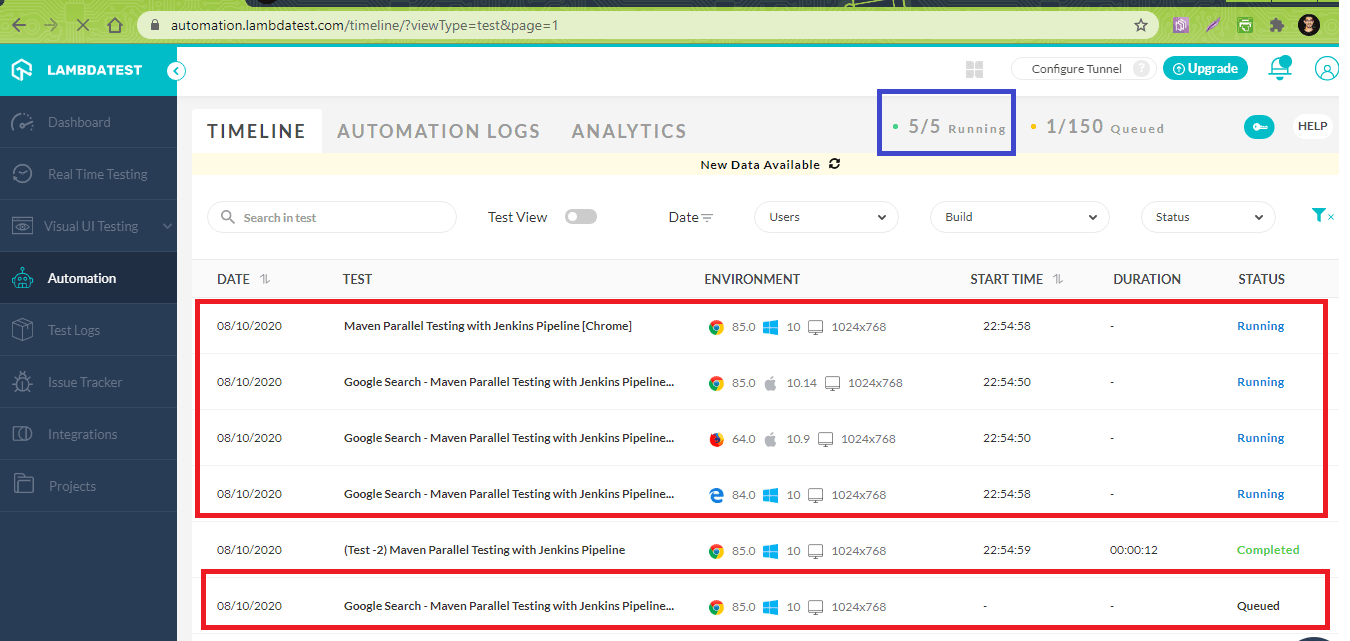Open the Build dropdown

(x=1019, y=217)
